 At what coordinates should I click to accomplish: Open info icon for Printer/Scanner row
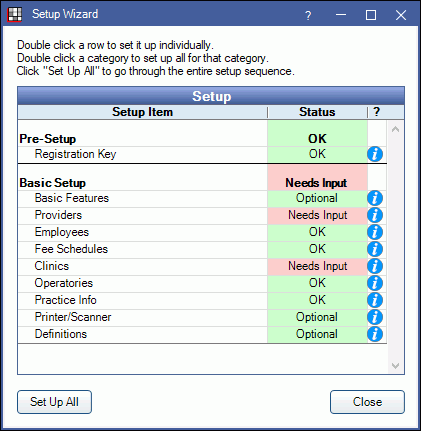375,317
